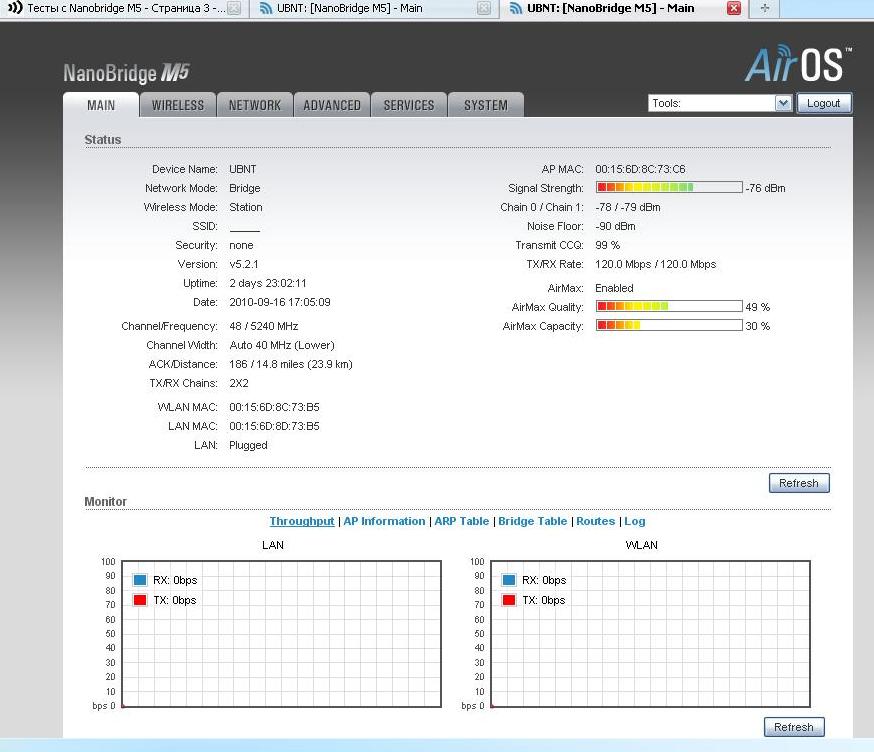
Task: Close the active NanoBridge M5 browser tab
Action: click(x=734, y=8)
